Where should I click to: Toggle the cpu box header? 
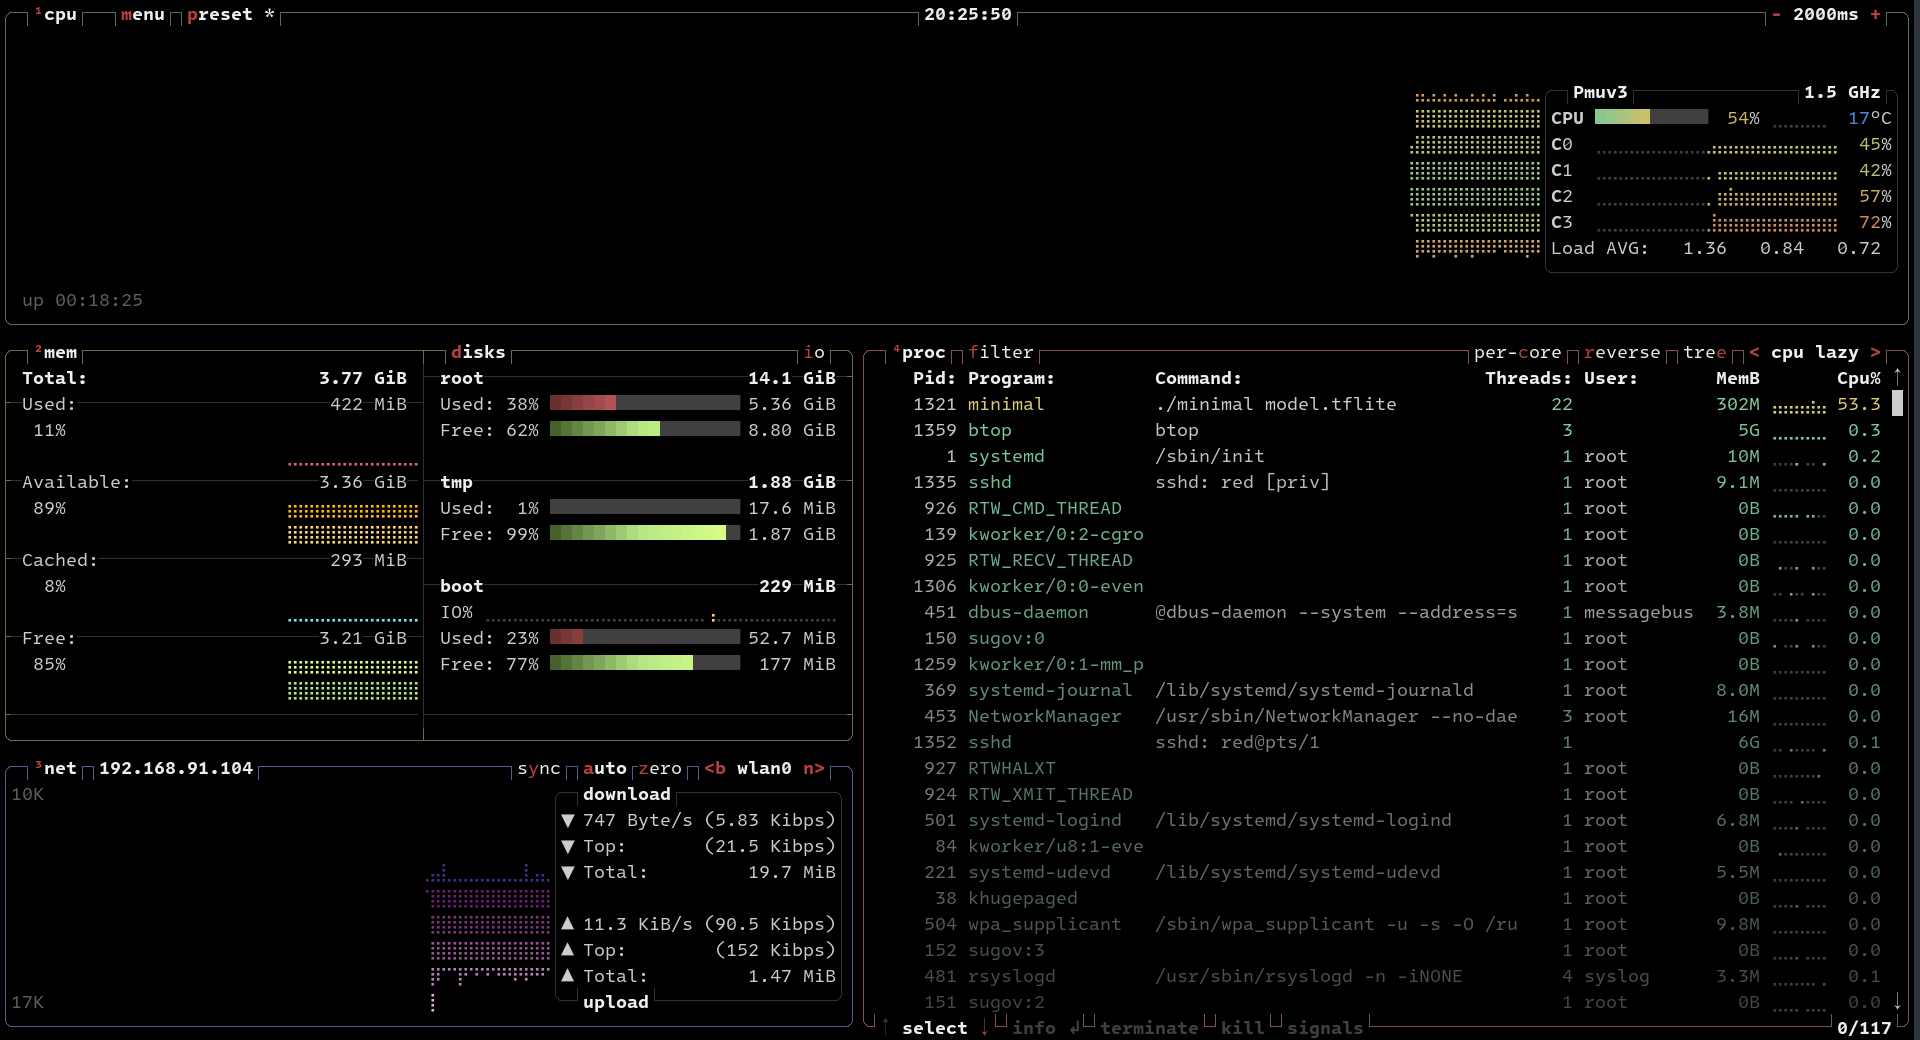click(x=56, y=15)
